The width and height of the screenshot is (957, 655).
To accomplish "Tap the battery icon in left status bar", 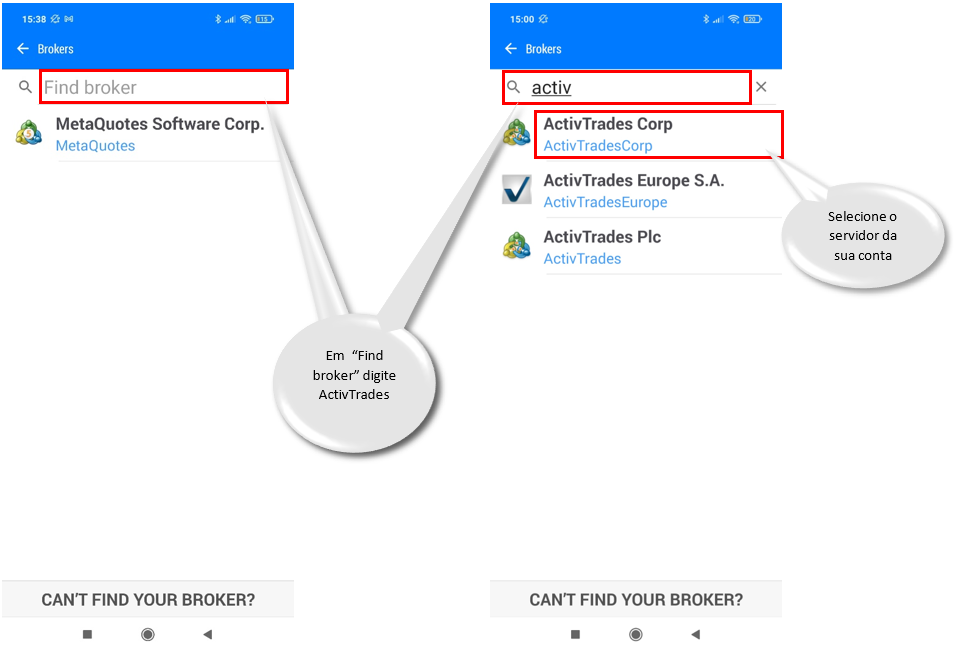I will point(265,19).
